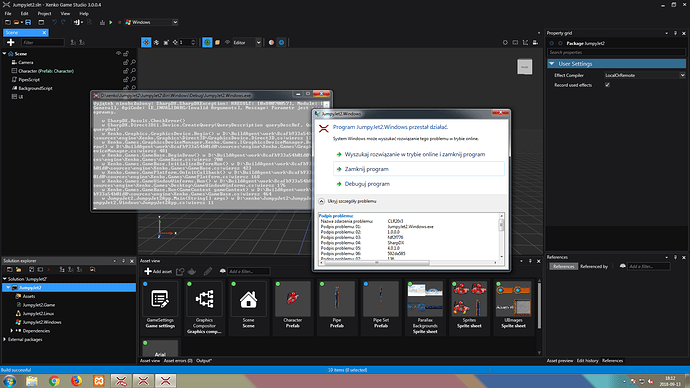Click the green clock icon in scene toolbar

(x=207, y=42)
